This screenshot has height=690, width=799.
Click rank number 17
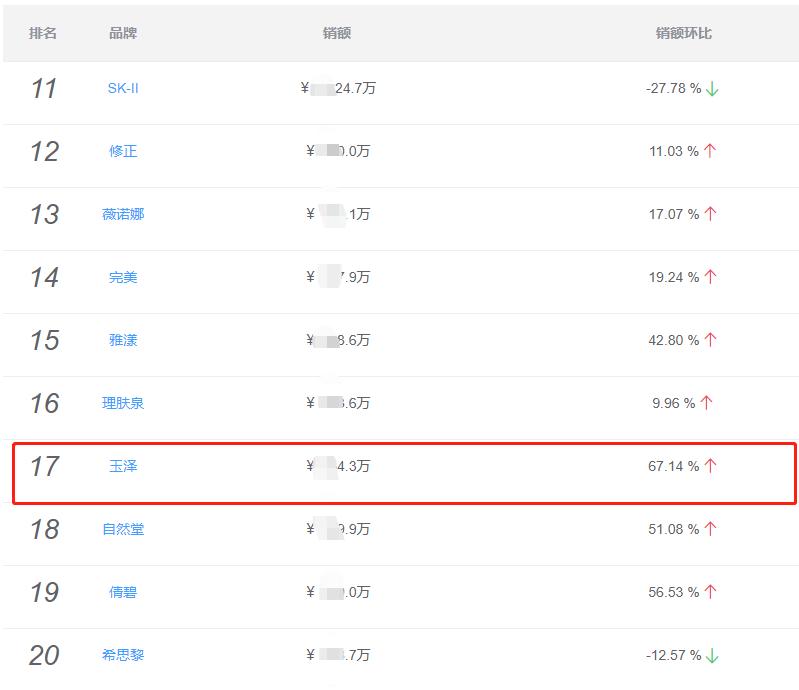point(44,466)
